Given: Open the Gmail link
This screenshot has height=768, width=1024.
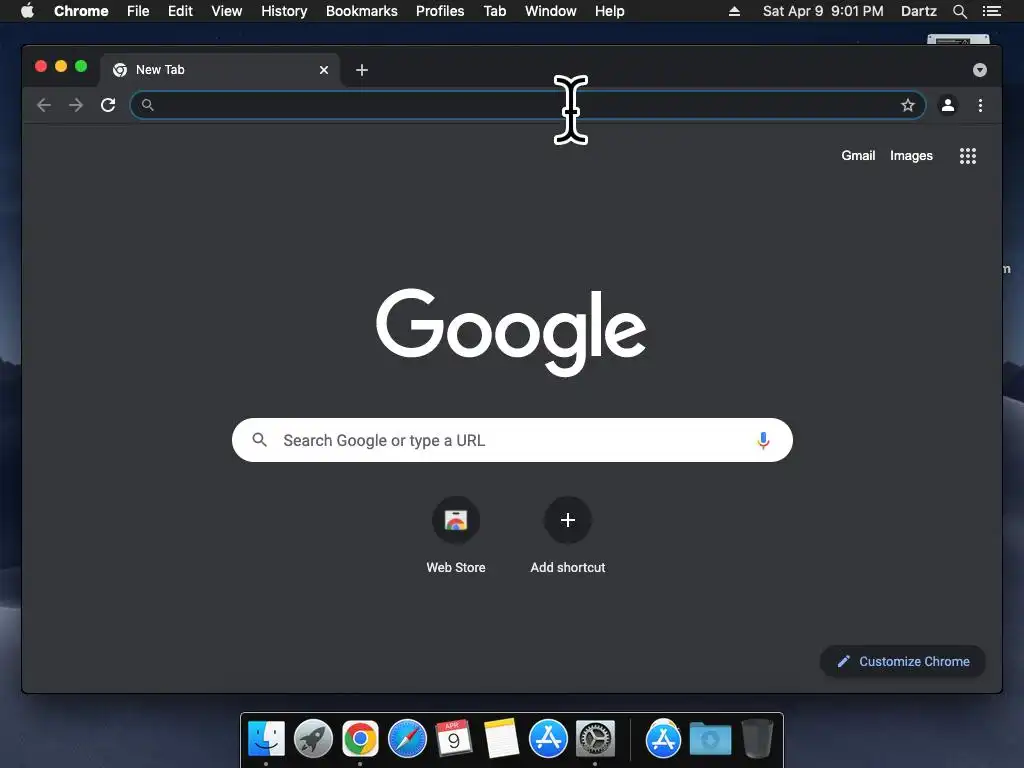Looking at the screenshot, I should pos(858,155).
